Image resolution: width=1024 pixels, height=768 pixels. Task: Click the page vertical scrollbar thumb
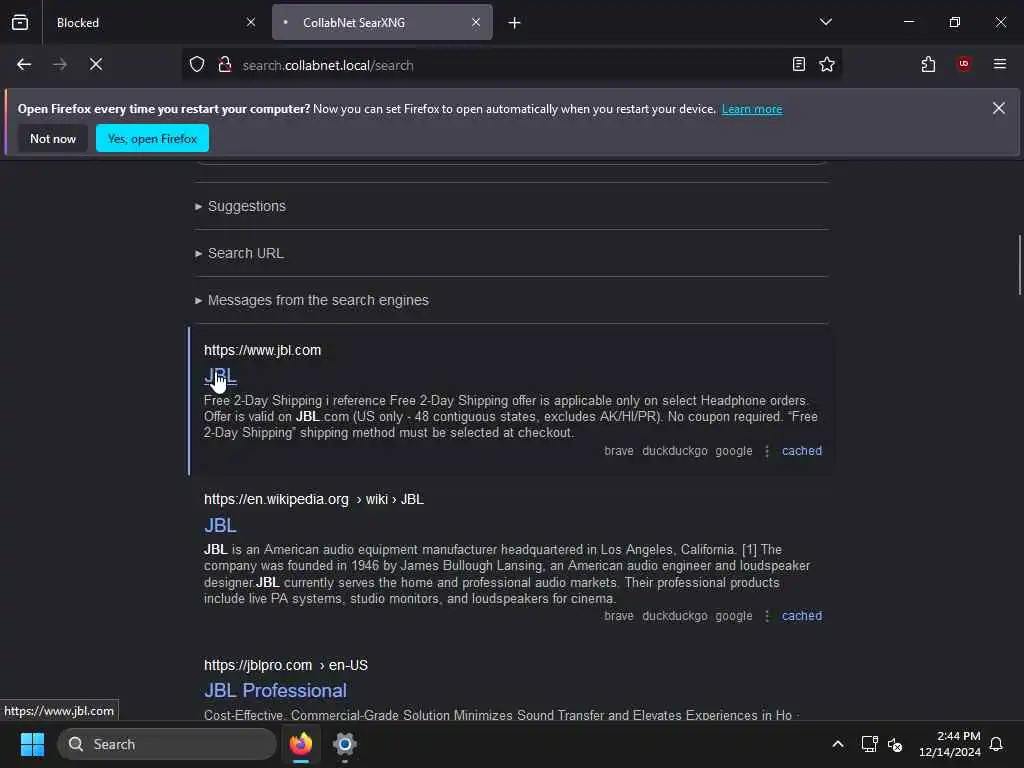[x=1019, y=264]
